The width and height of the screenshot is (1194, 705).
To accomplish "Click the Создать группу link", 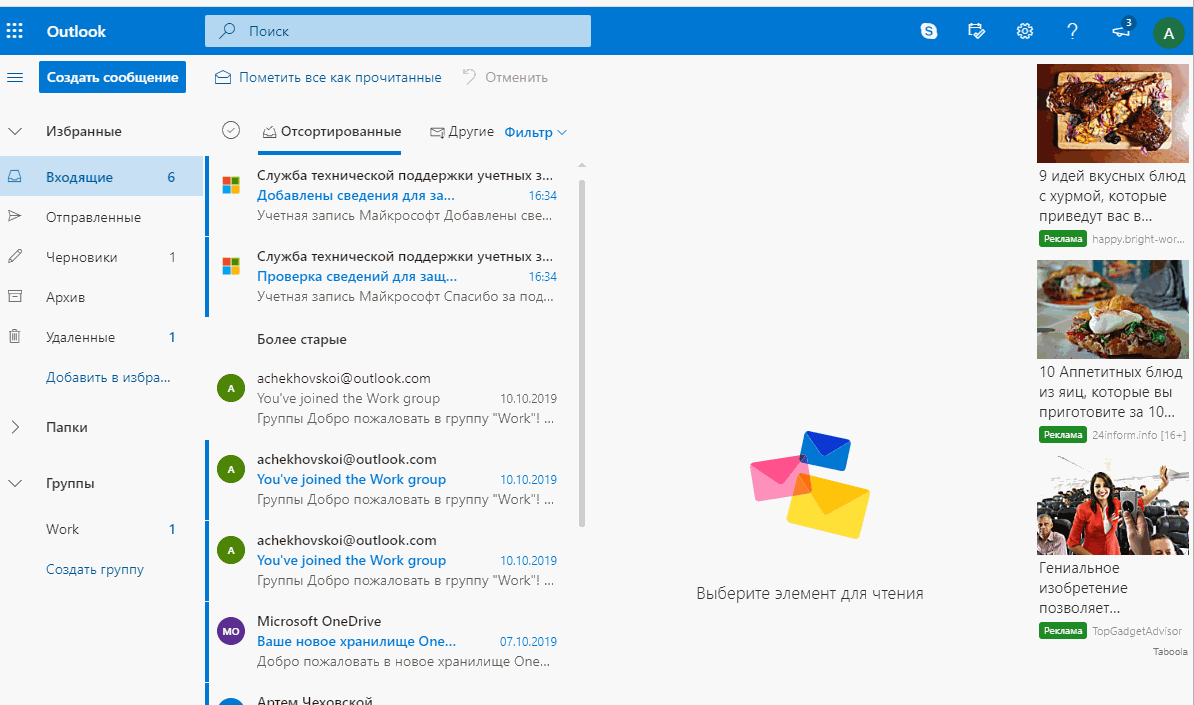I will 94,569.
